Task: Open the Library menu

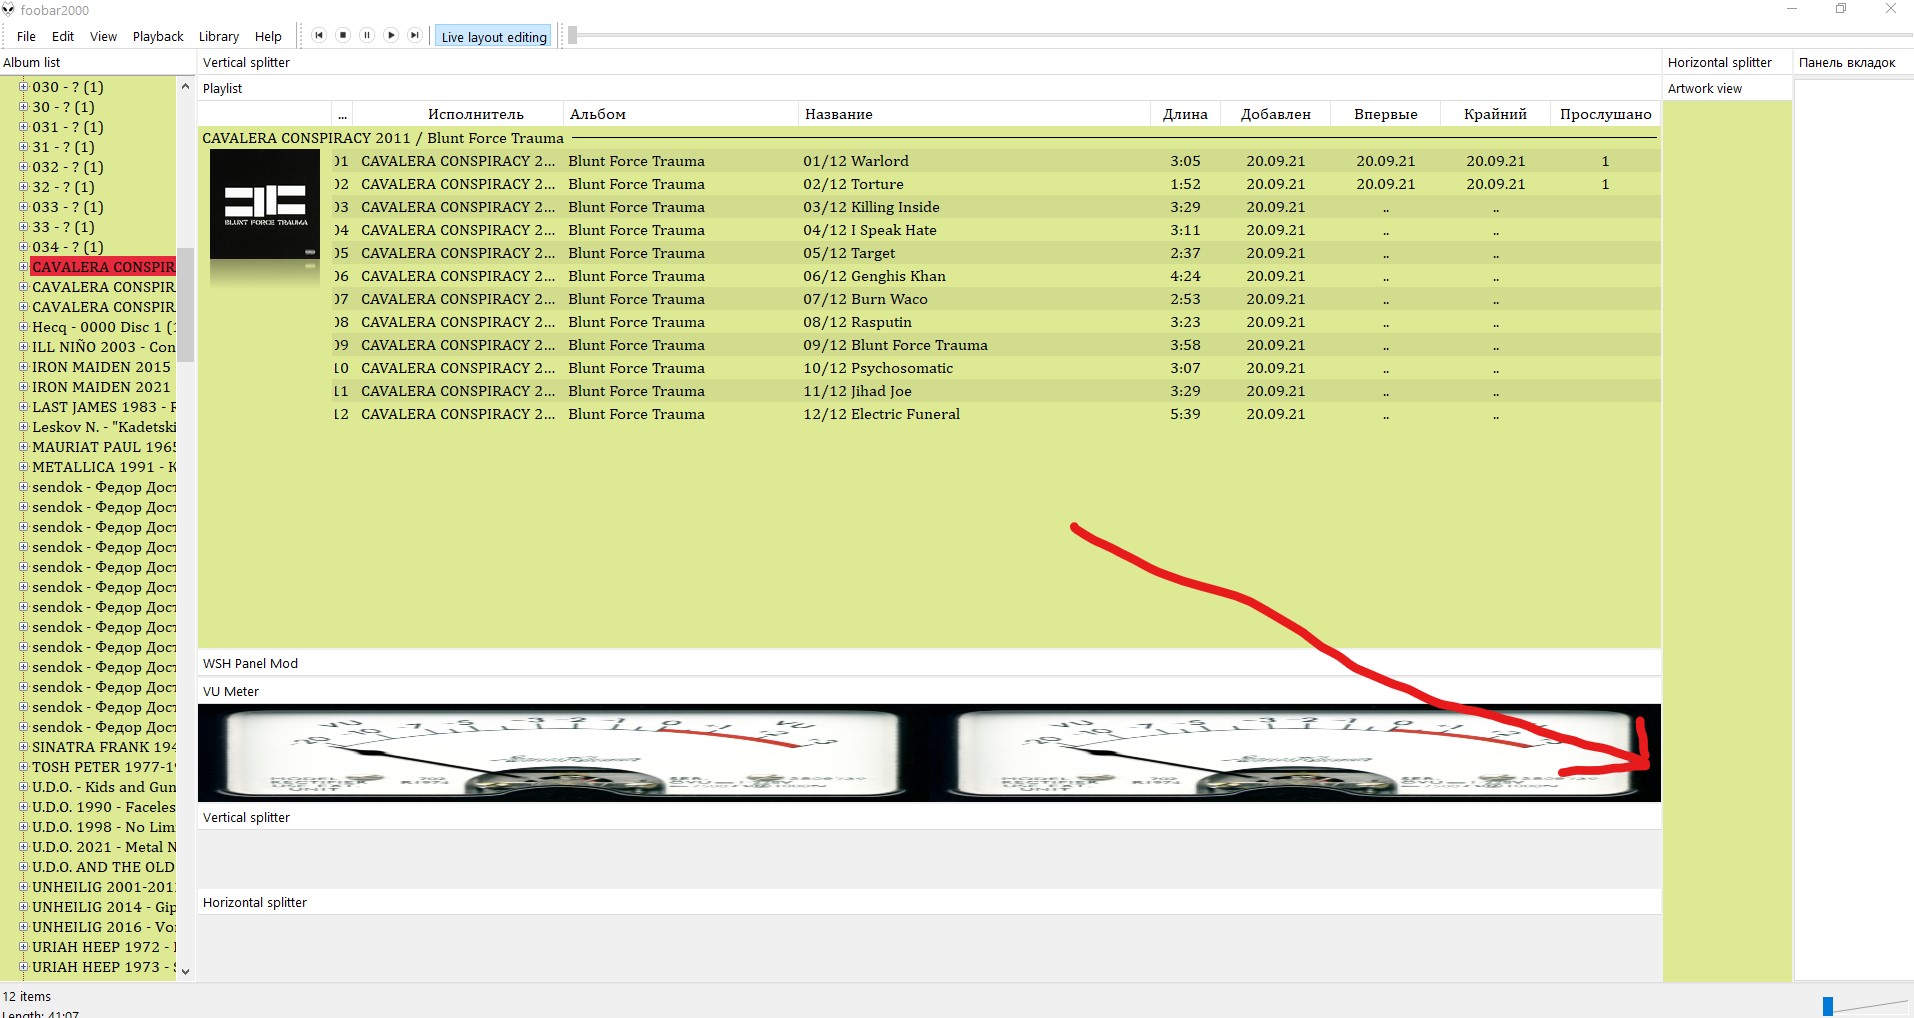Action: (218, 37)
